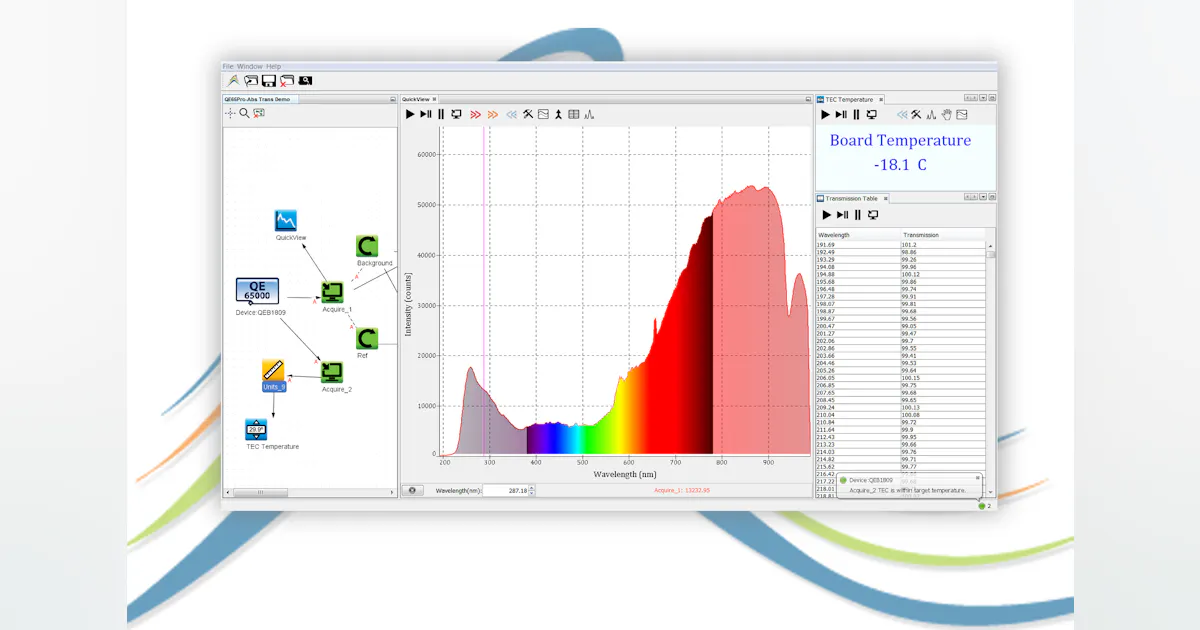Click the open project toolbar icon

[251, 81]
